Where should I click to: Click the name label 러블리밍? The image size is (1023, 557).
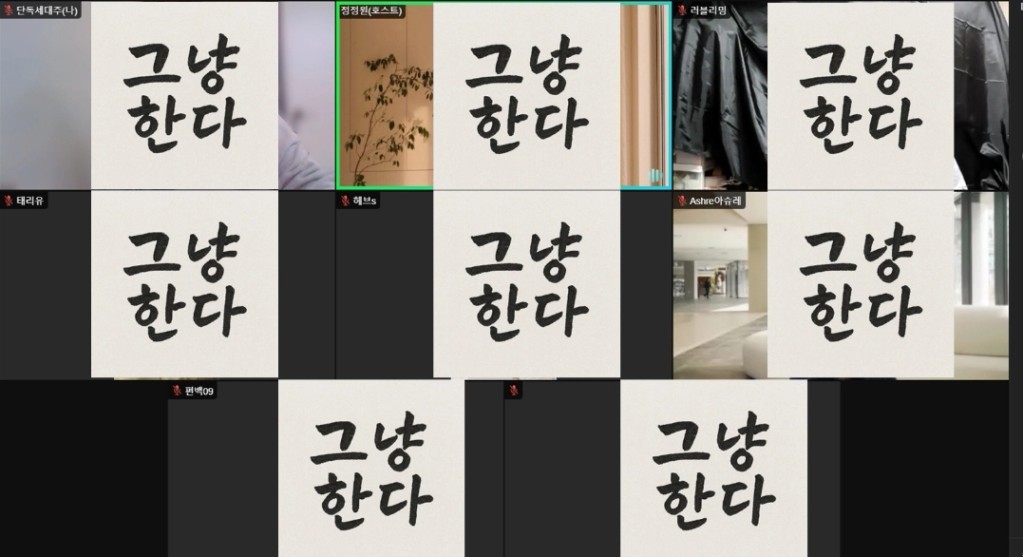(x=709, y=10)
